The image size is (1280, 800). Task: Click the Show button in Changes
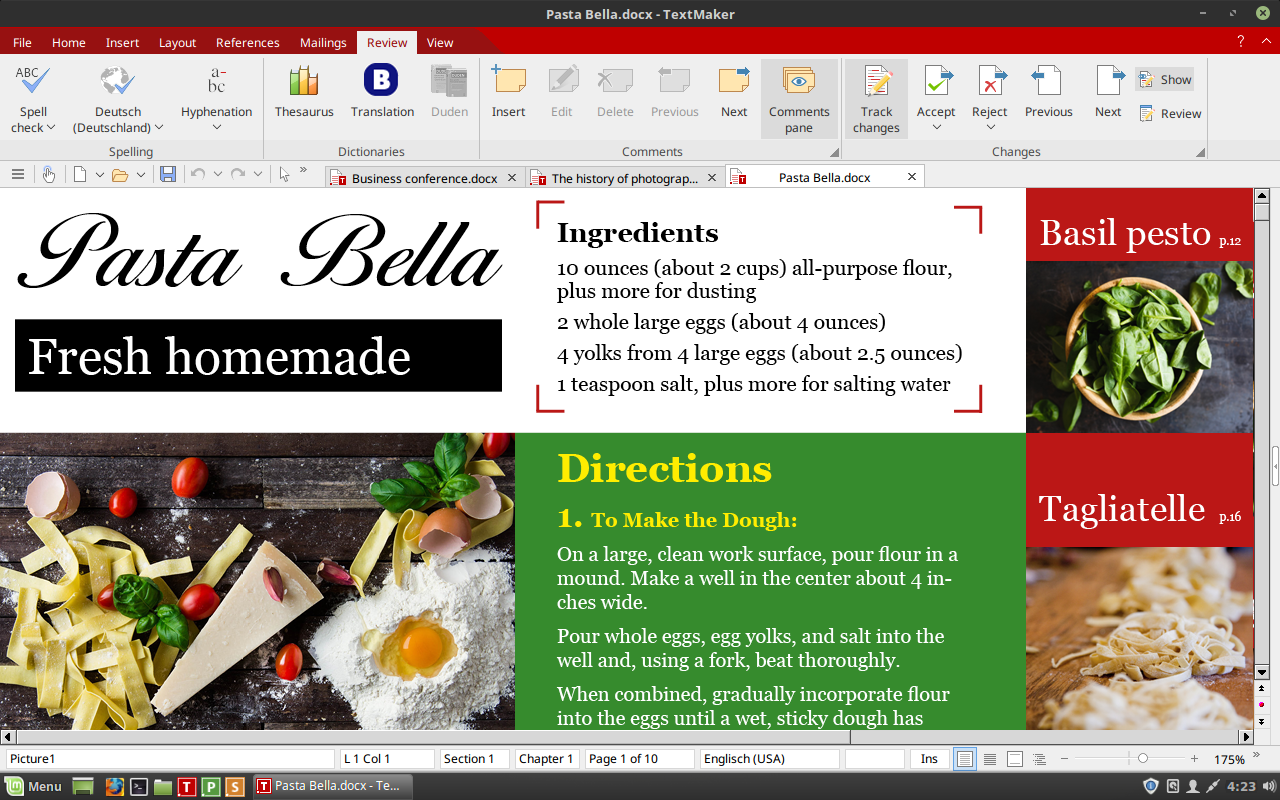point(1165,80)
